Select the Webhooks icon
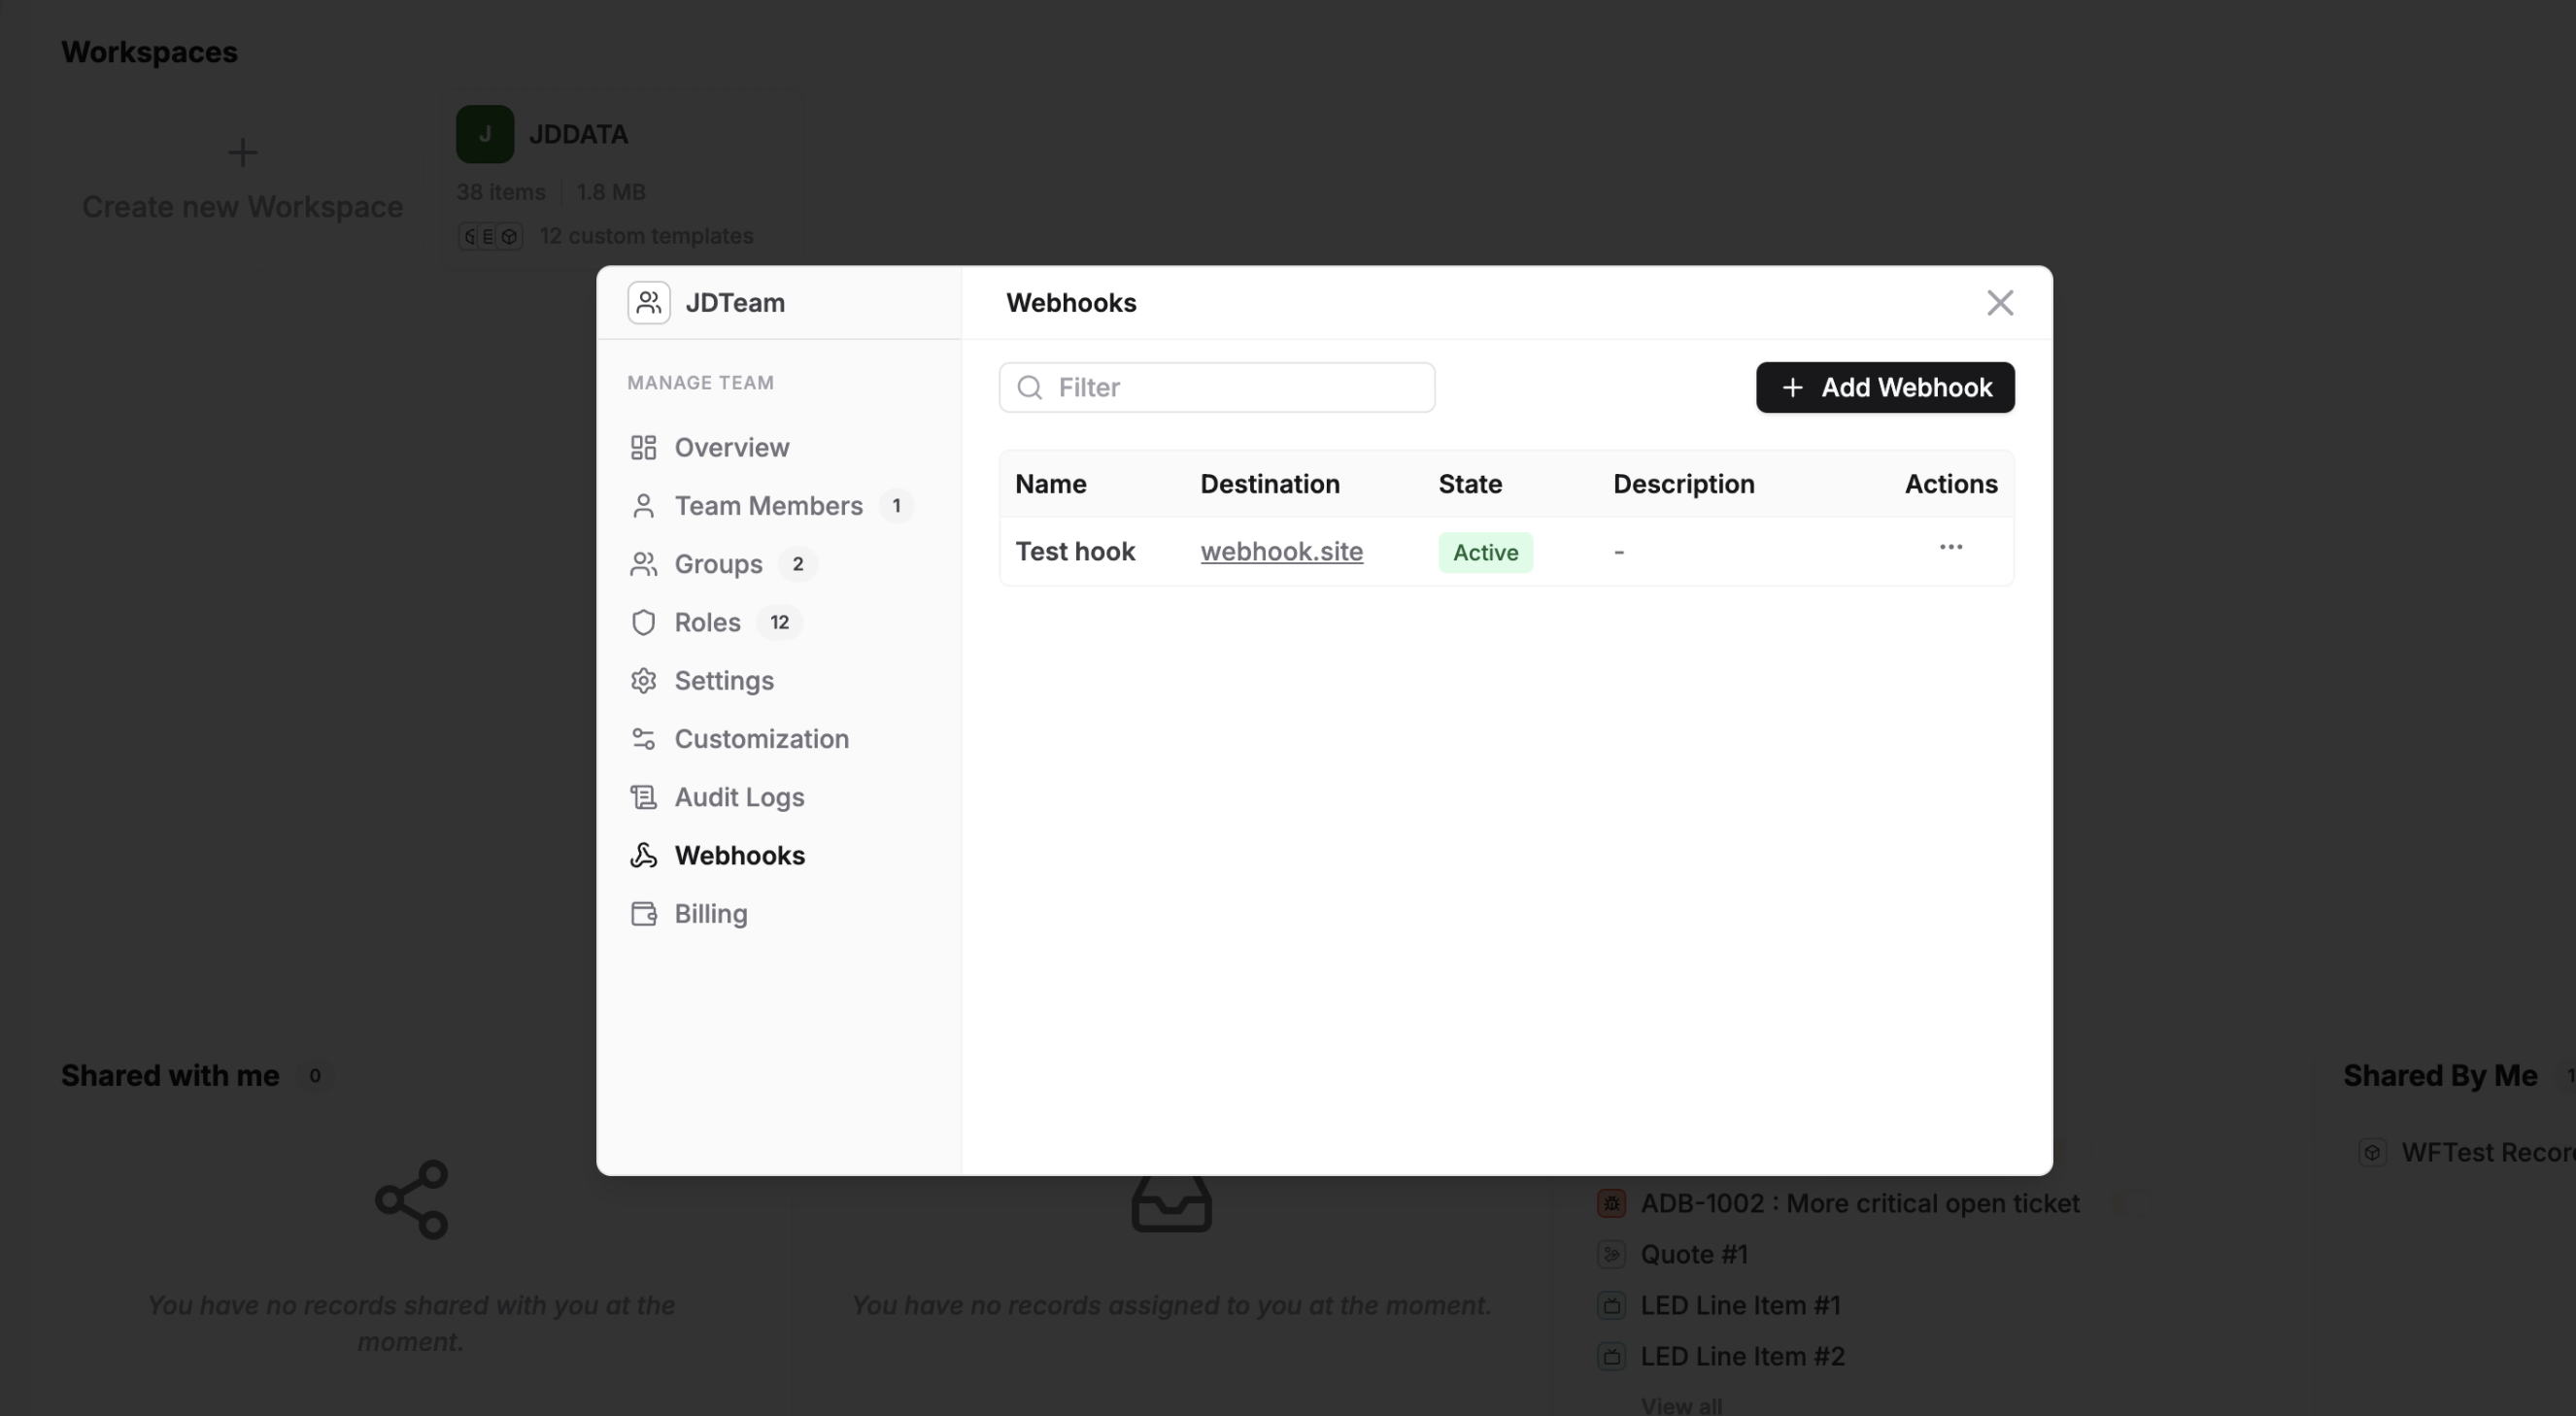 coord(644,855)
